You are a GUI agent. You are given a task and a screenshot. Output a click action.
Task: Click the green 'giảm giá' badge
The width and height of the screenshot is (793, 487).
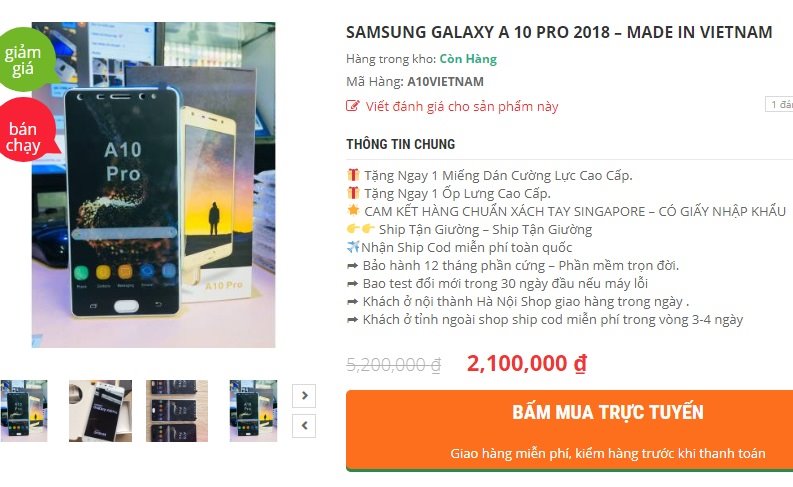[x=25, y=60]
